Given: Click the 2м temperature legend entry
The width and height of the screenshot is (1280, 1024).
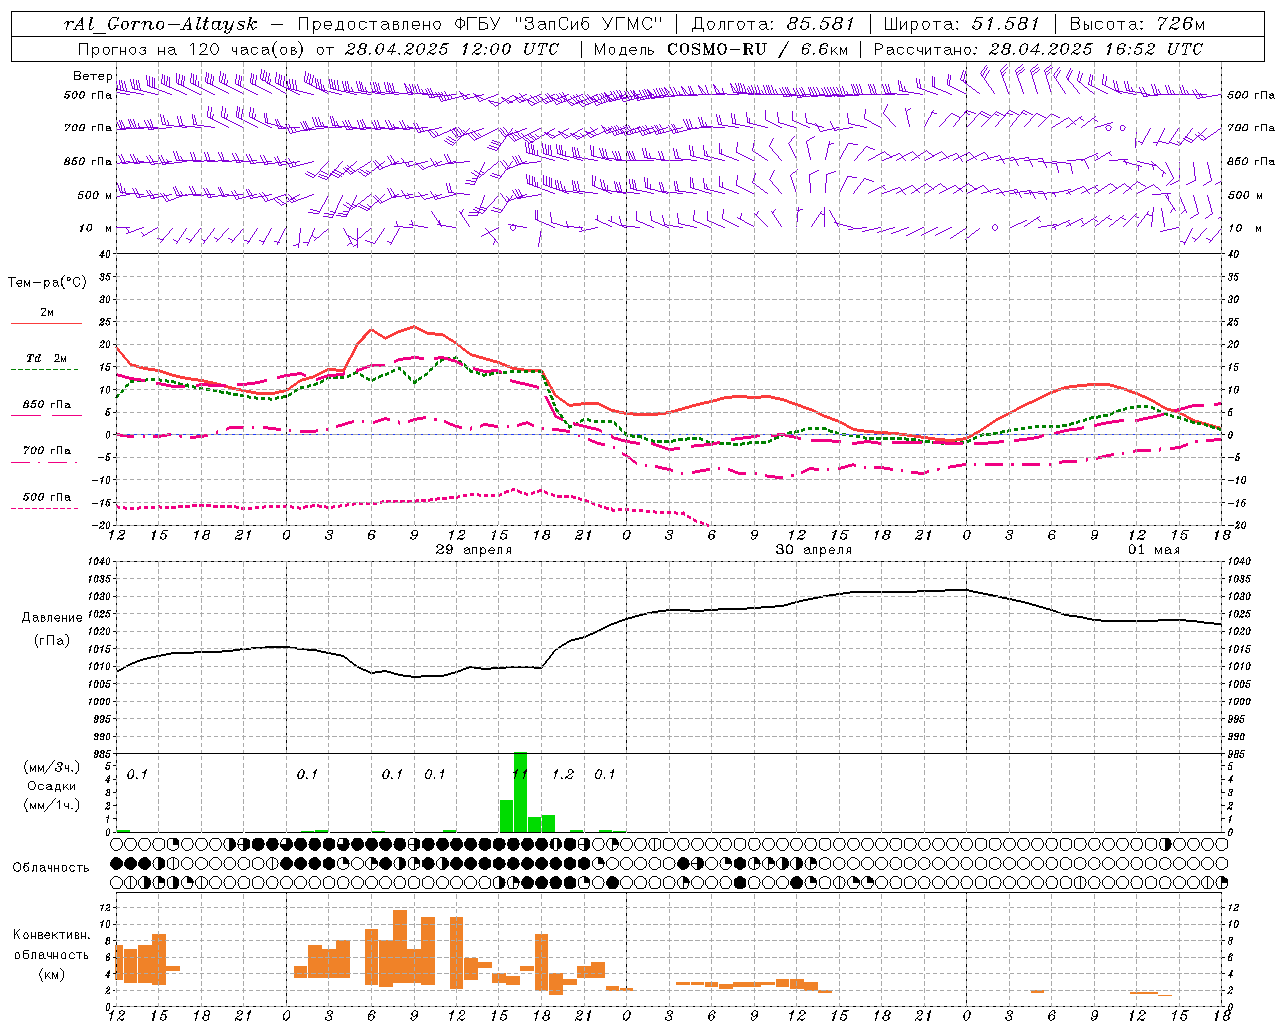Looking at the screenshot, I should [x=47, y=312].
